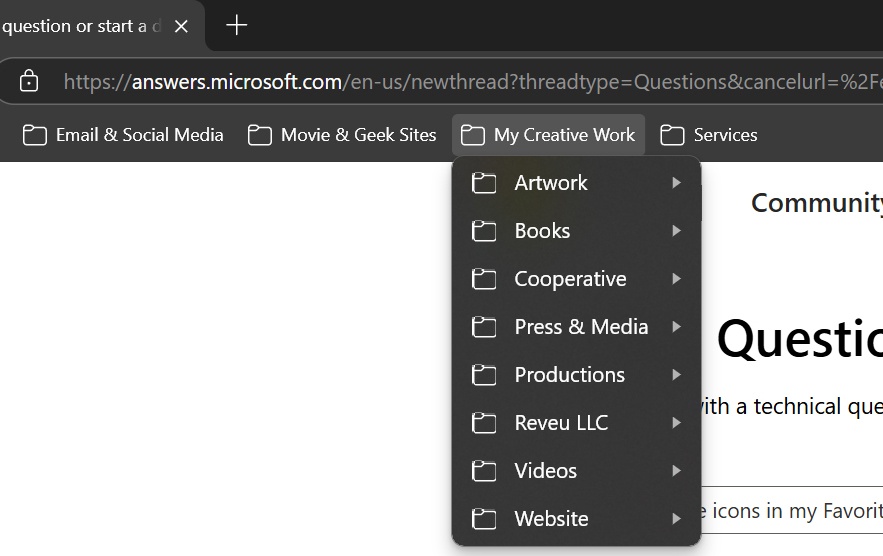Open the Reveu LLC subfolder
Image resolution: width=883 pixels, height=556 pixels.
tap(576, 422)
